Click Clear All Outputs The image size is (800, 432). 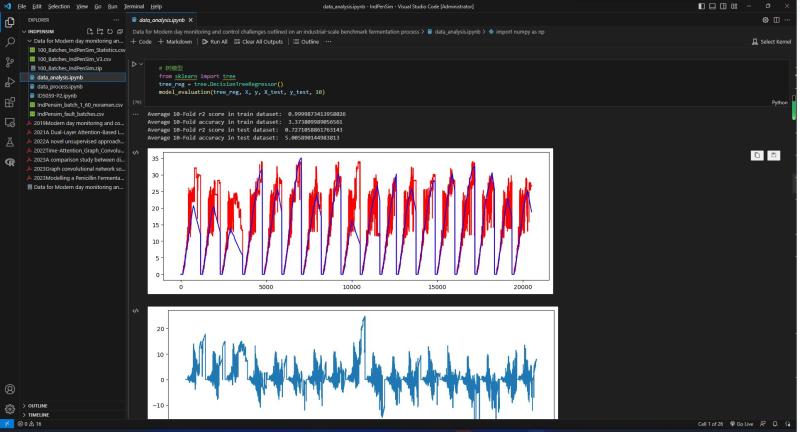[x=258, y=42]
